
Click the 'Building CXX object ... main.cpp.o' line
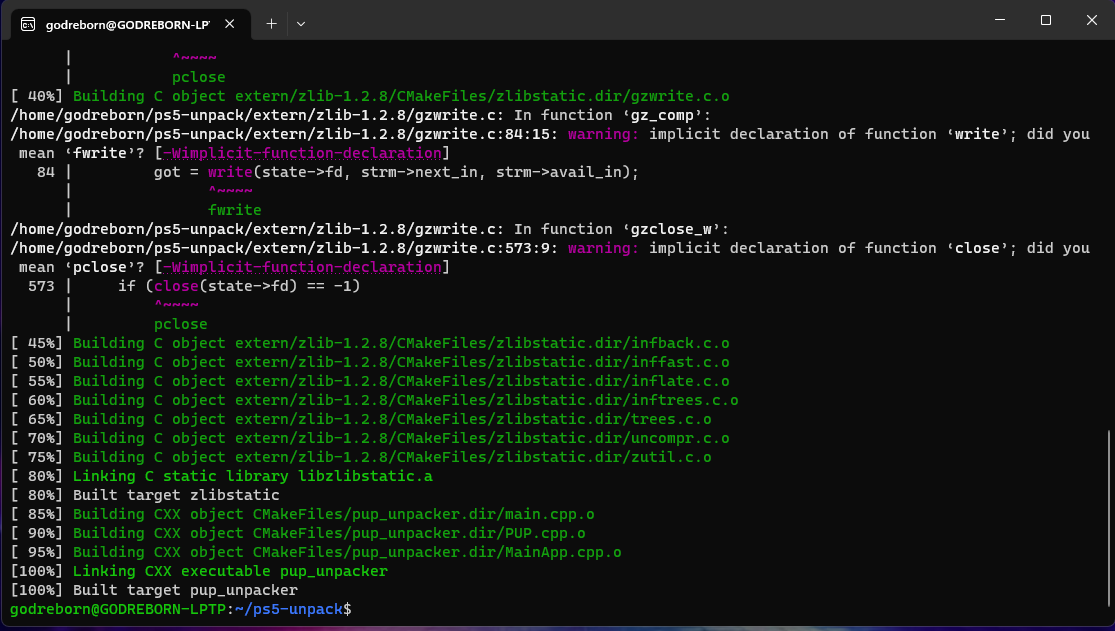click(302, 514)
